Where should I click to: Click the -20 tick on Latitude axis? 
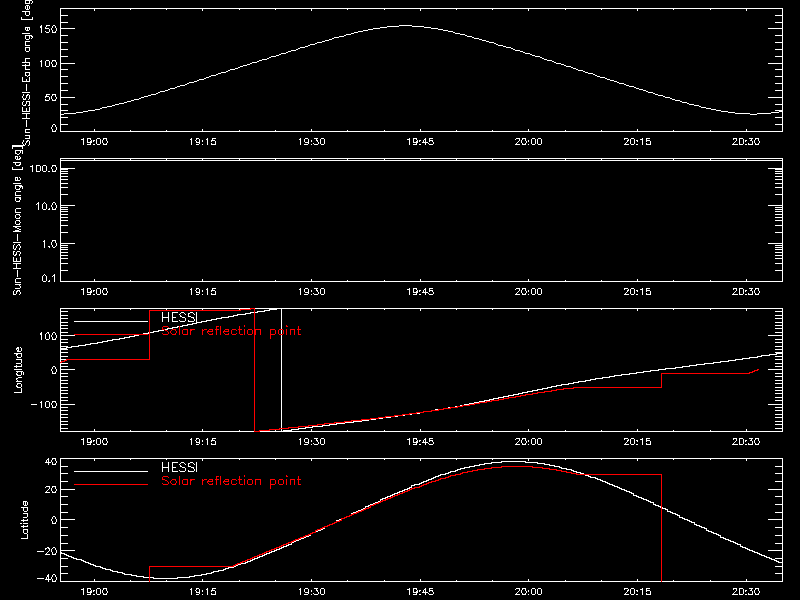47,552
